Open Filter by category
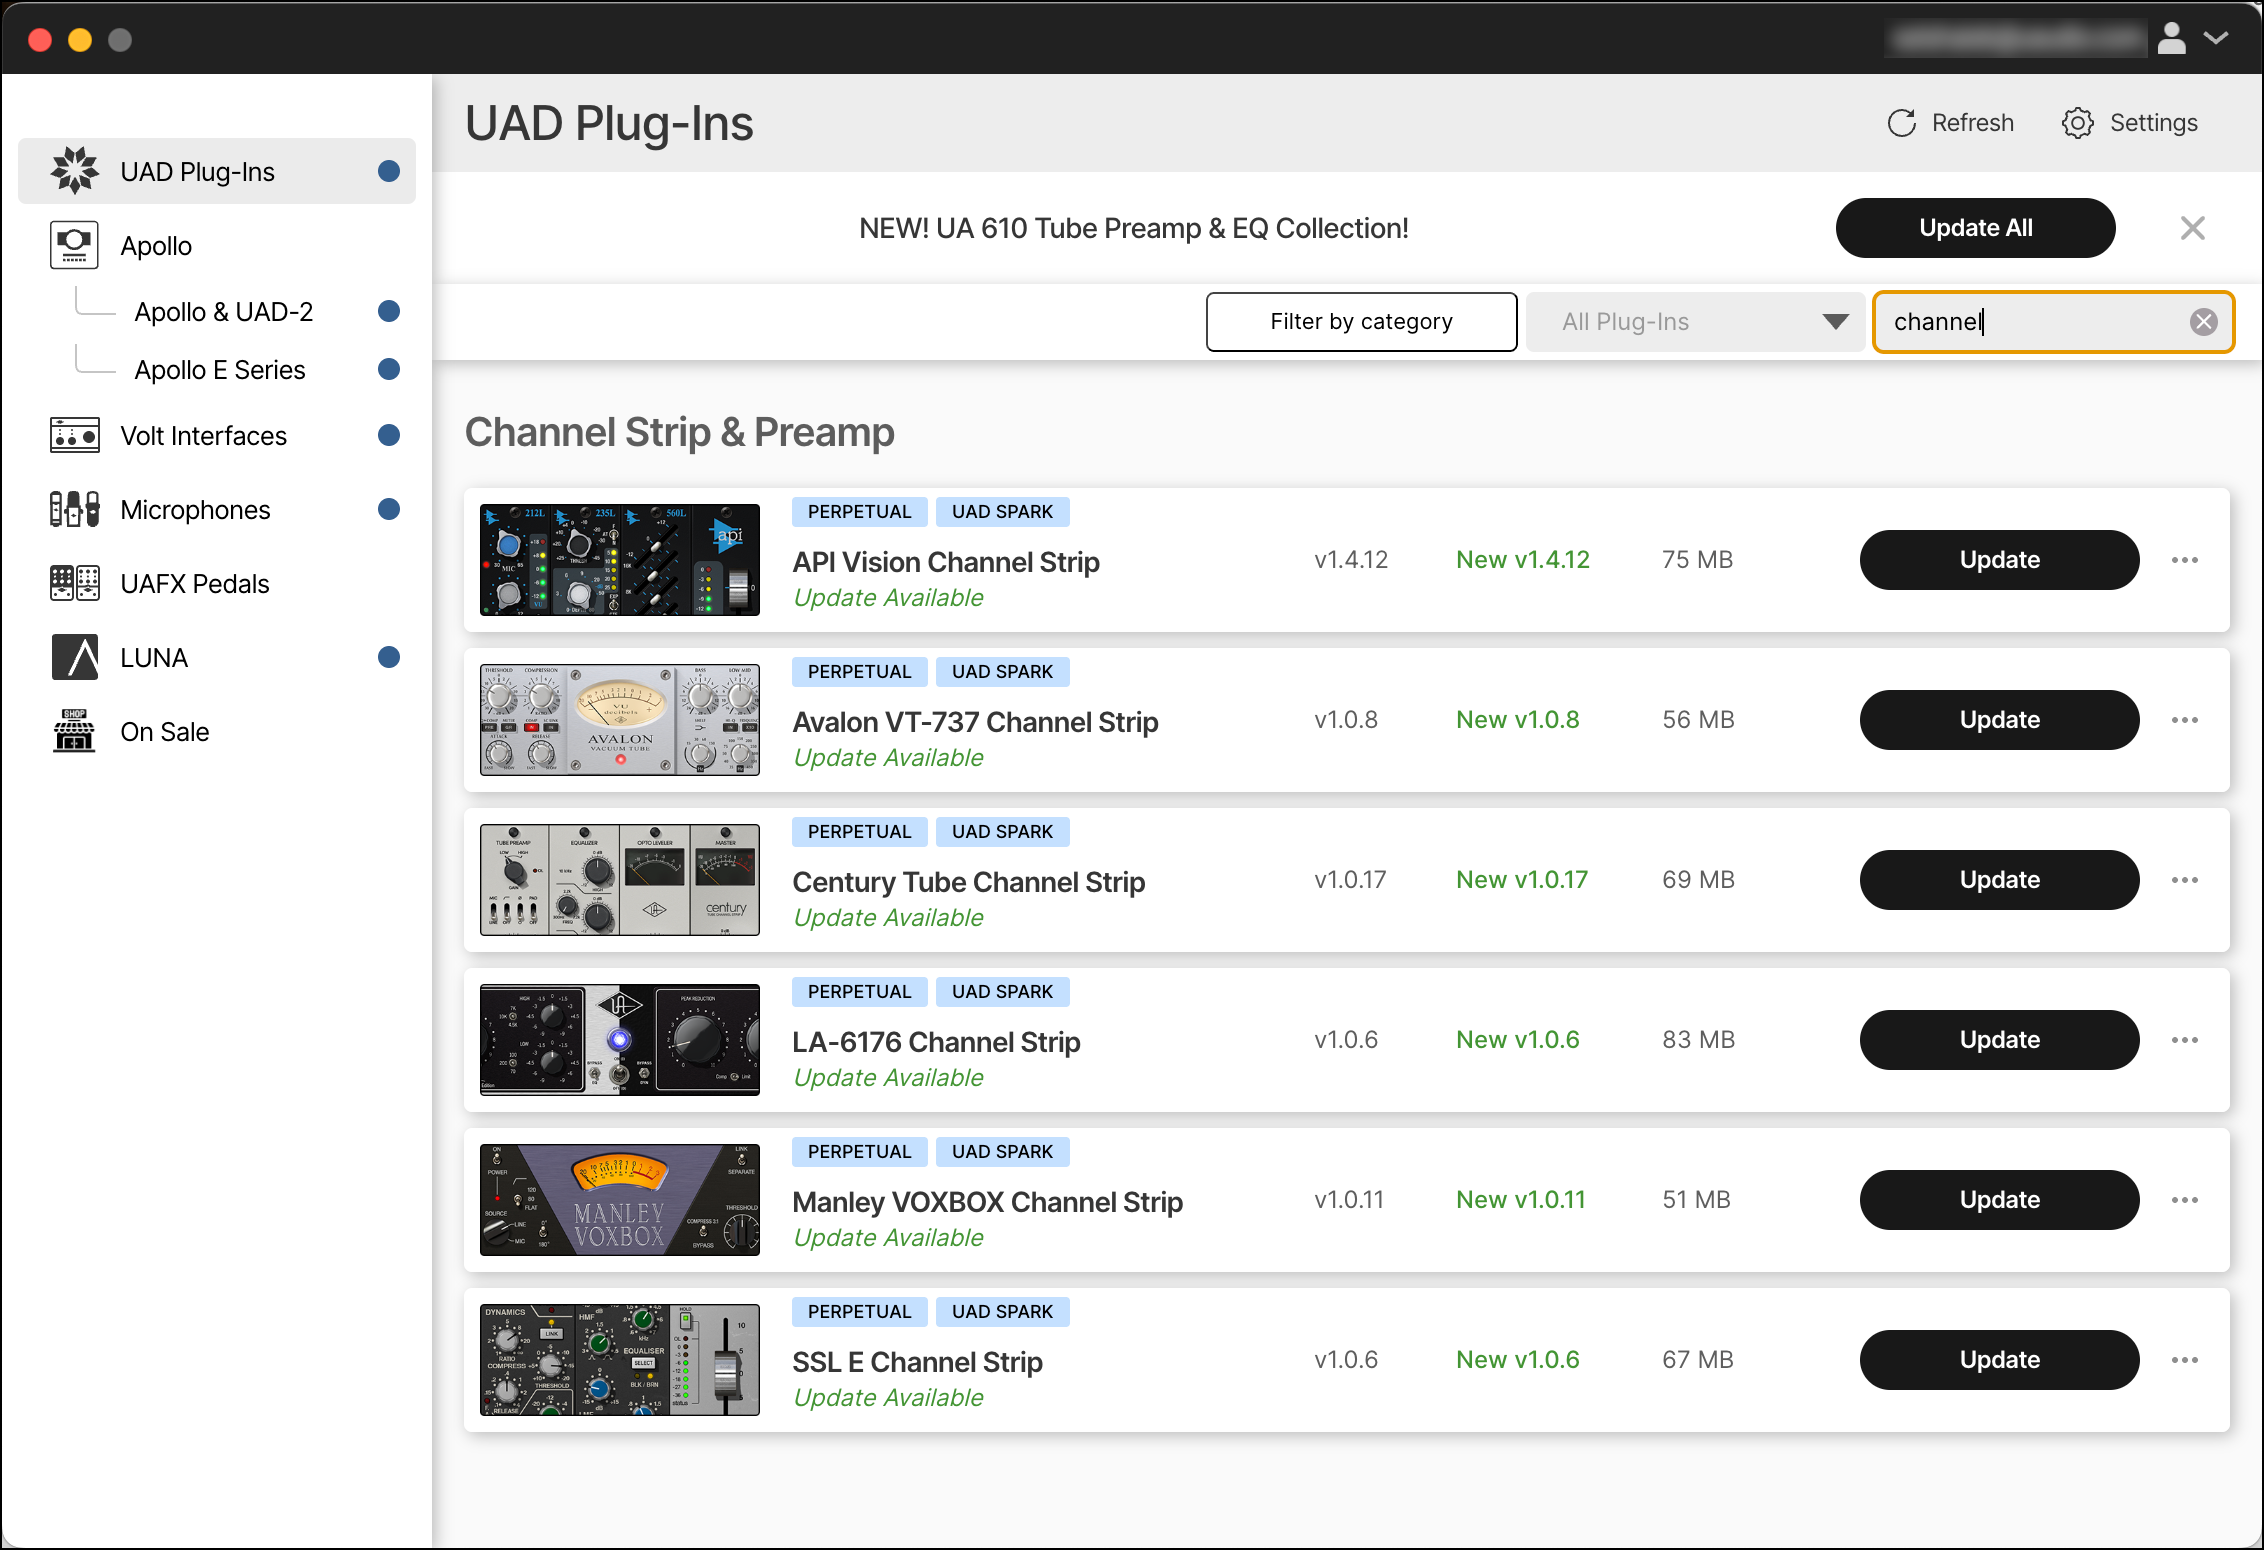This screenshot has width=2264, height=1550. tap(1360, 321)
